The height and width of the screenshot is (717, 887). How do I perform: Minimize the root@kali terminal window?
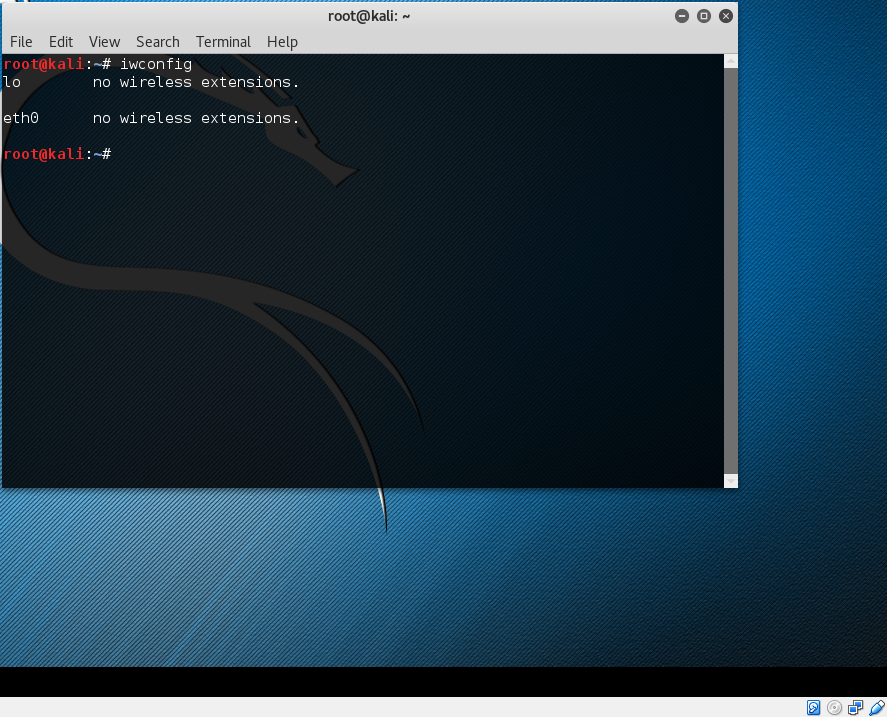pyautogui.click(x=682, y=16)
